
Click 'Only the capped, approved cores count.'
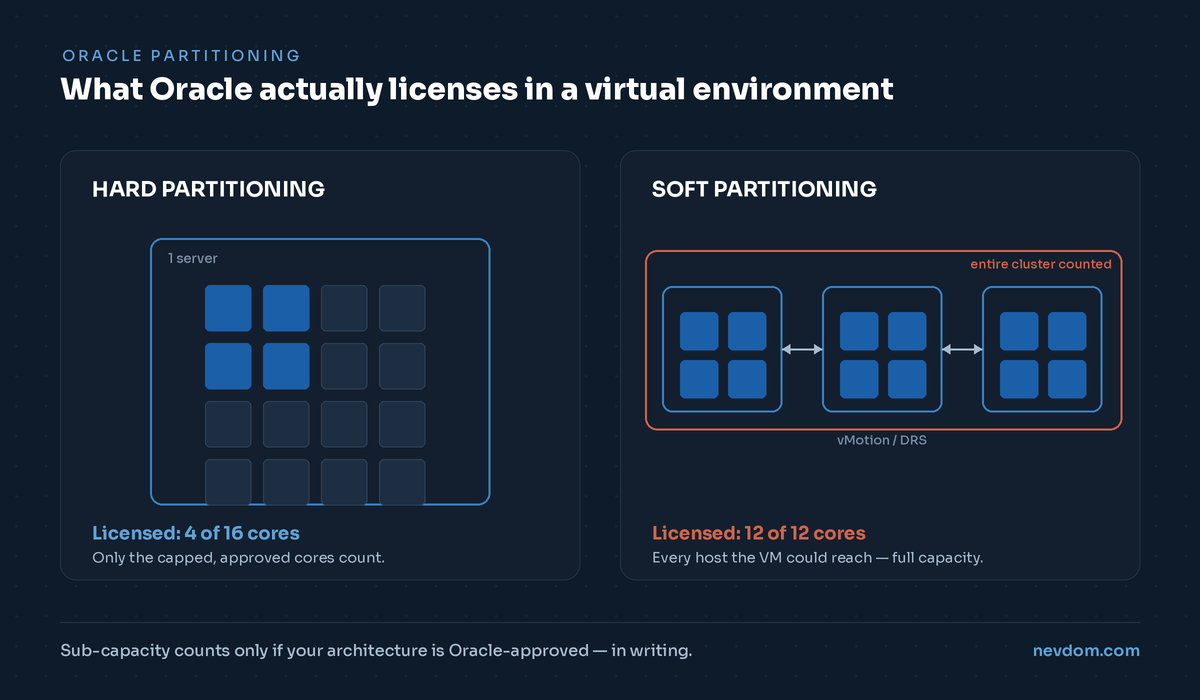point(238,558)
